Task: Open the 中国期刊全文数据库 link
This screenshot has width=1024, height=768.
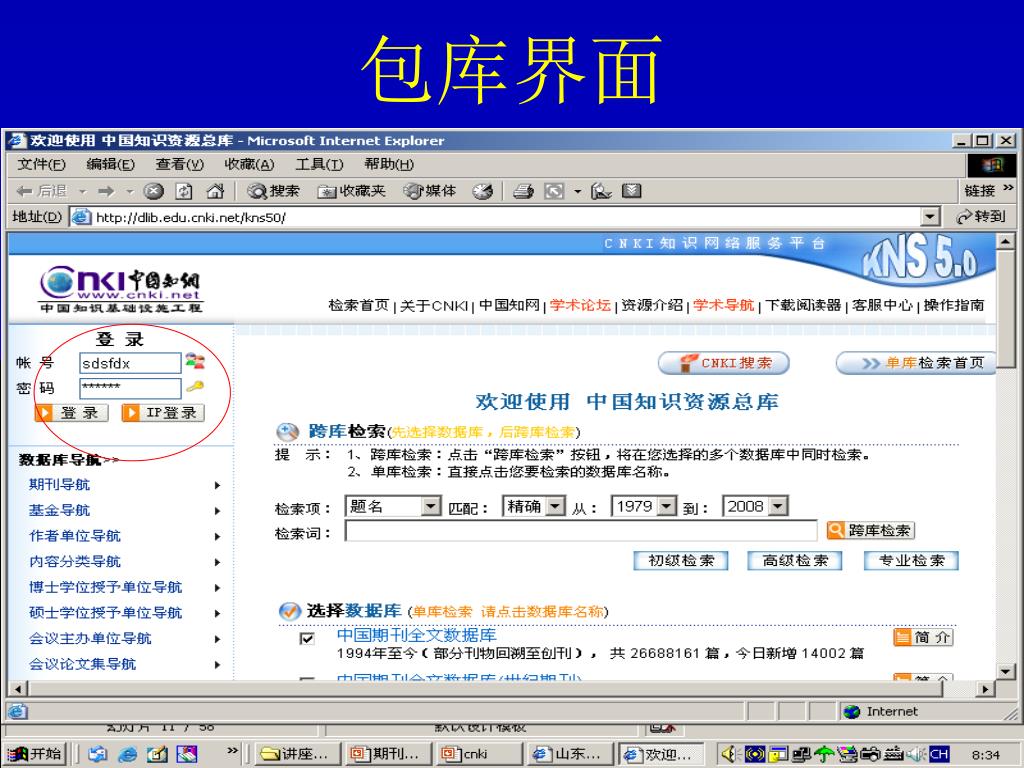Action: coord(417,635)
